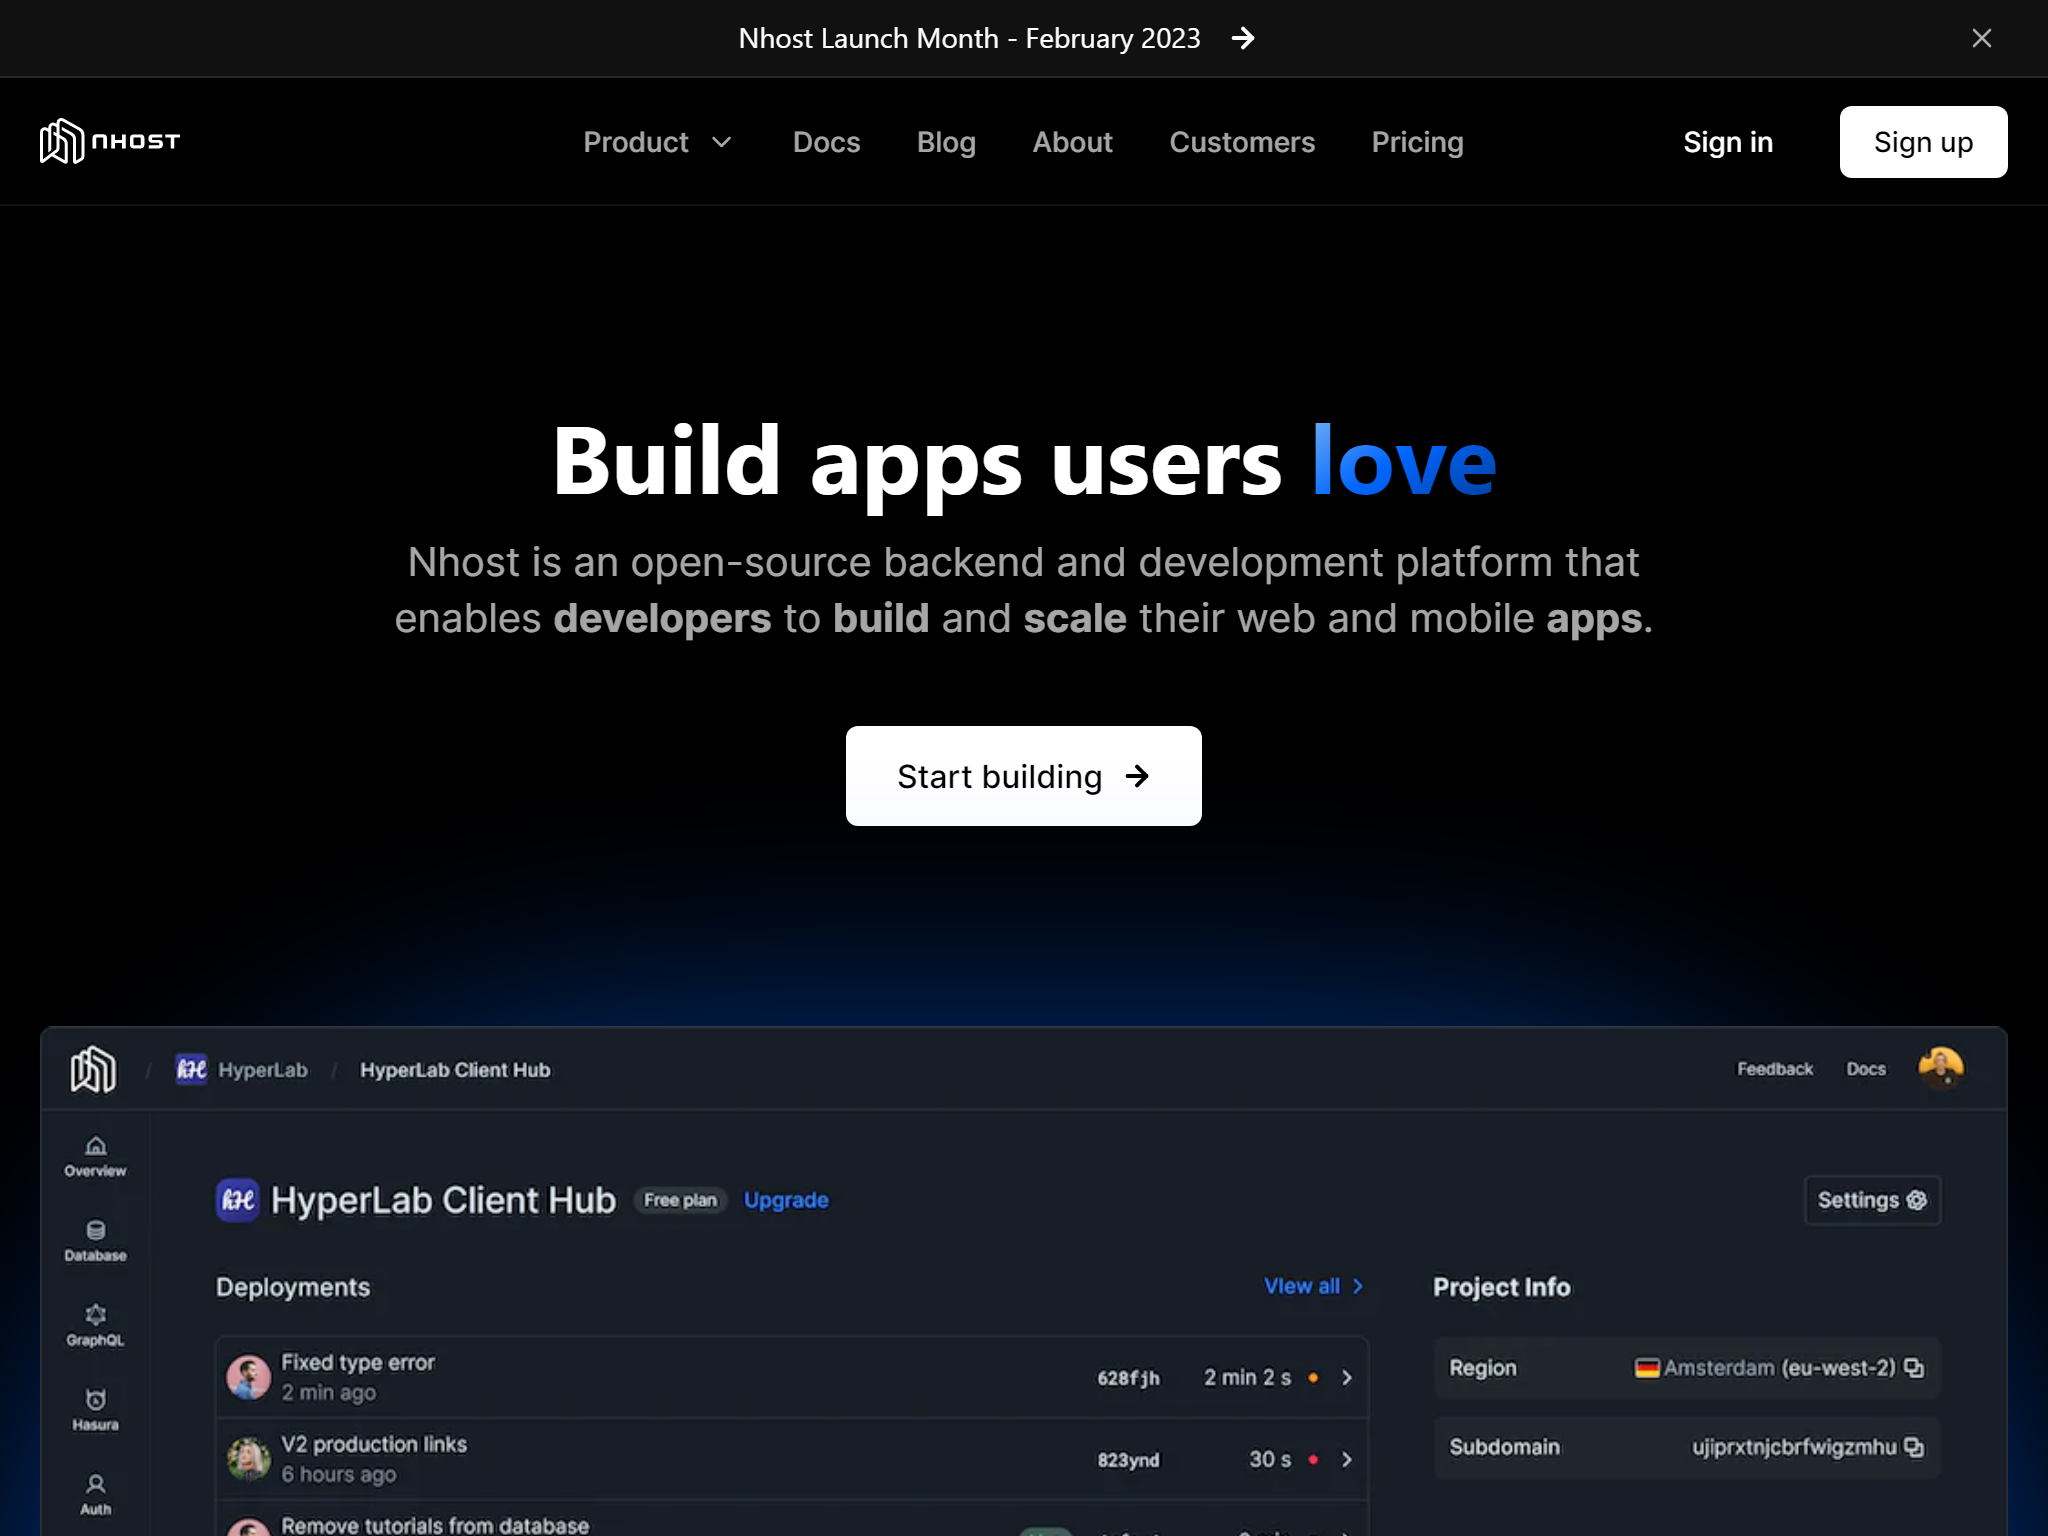This screenshot has height=1536, width=2048.
Task: Check the deployment status dot beside 2 min 2 s
Action: point(1314,1377)
